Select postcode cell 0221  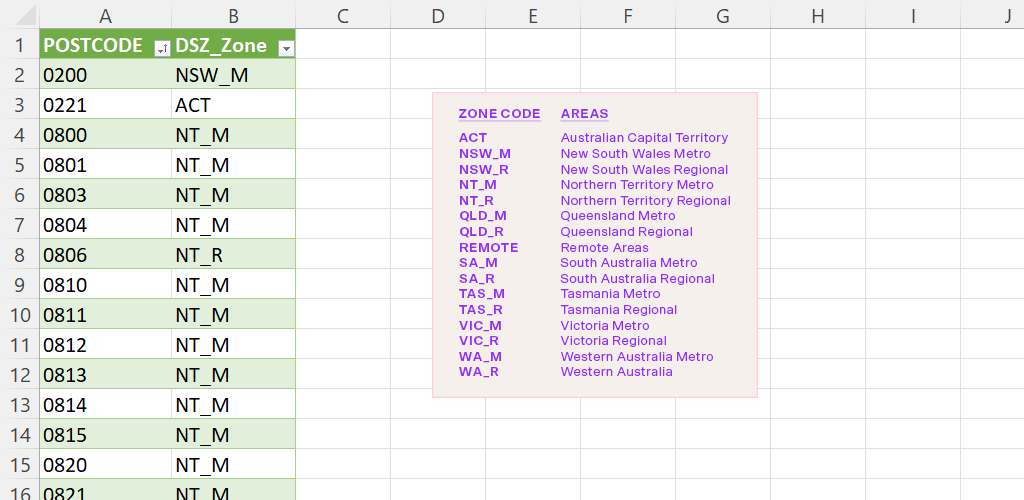(105, 105)
